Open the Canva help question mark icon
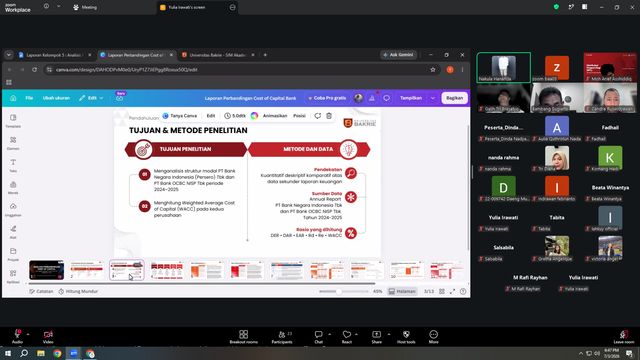640x360 pixels. tap(463, 291)
